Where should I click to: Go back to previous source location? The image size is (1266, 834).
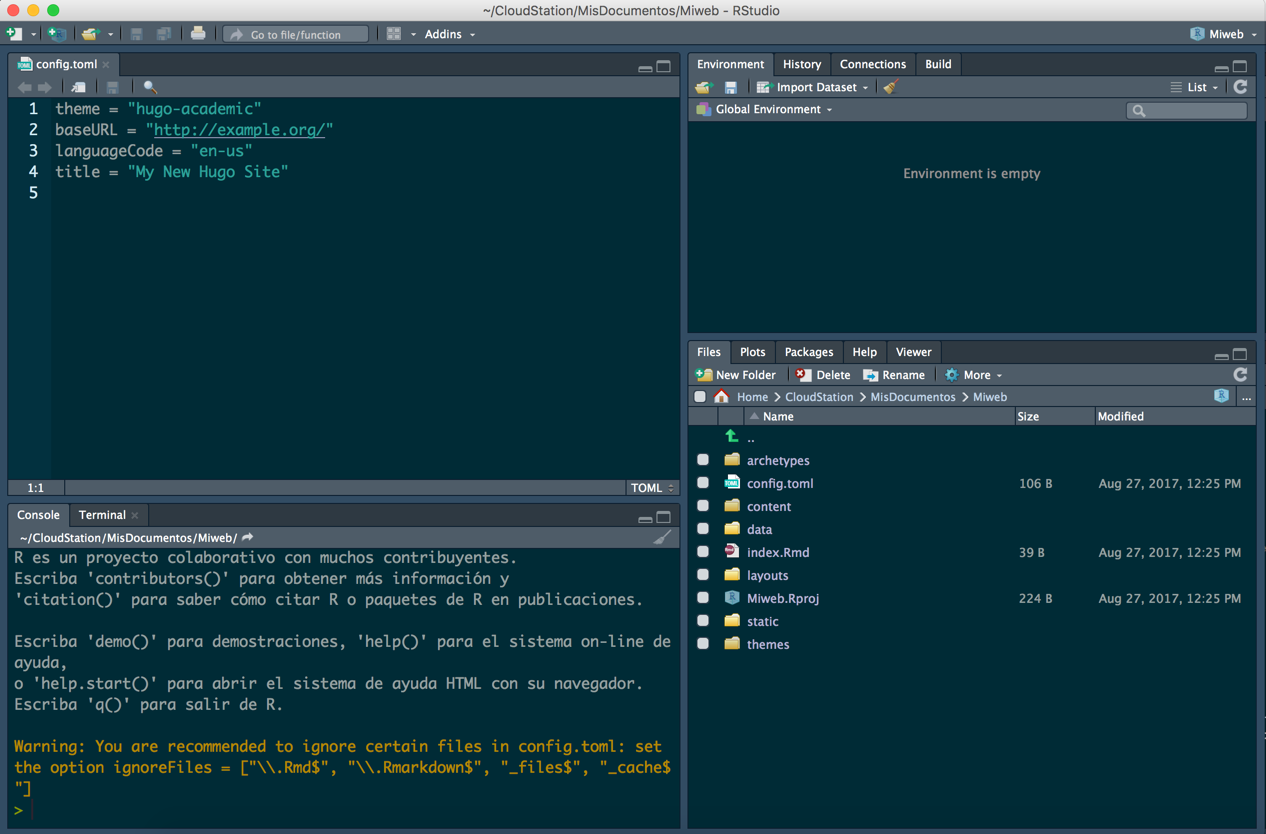(x=25, y=87)
